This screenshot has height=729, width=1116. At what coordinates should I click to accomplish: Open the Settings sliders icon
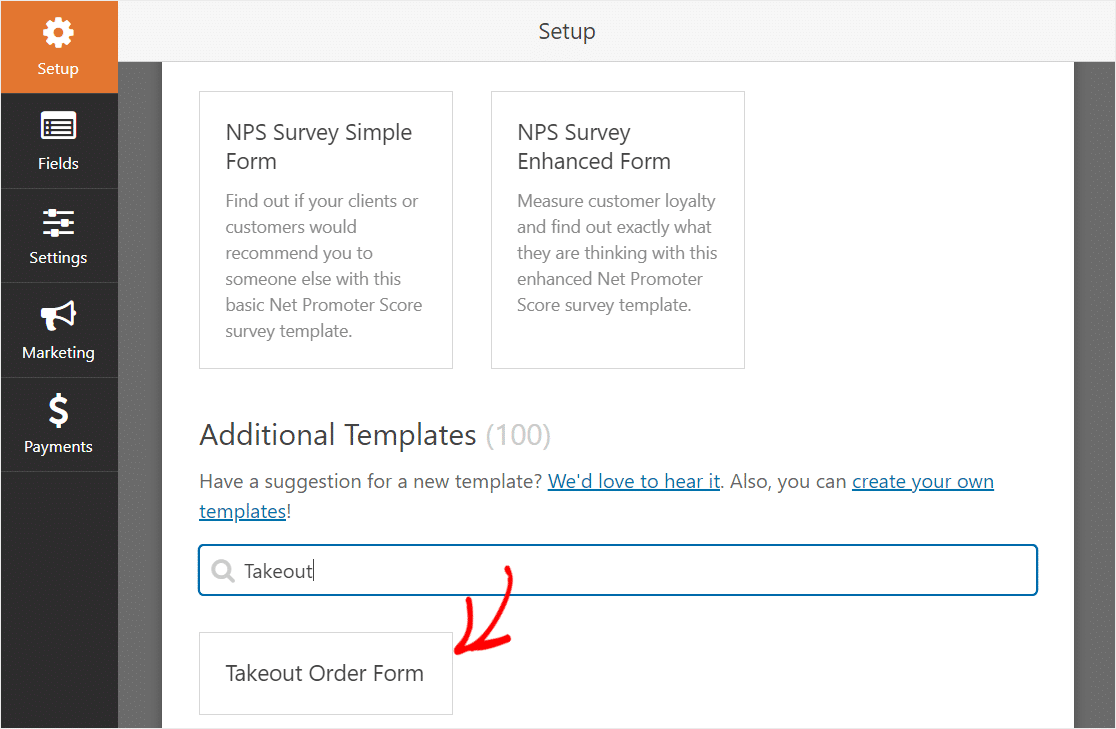[x=58, y=222]
